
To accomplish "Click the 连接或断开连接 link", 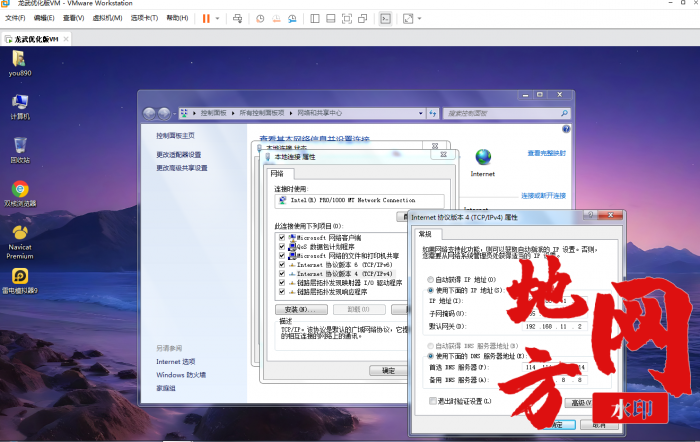I will pyautogui.click(x=543, y=196).
